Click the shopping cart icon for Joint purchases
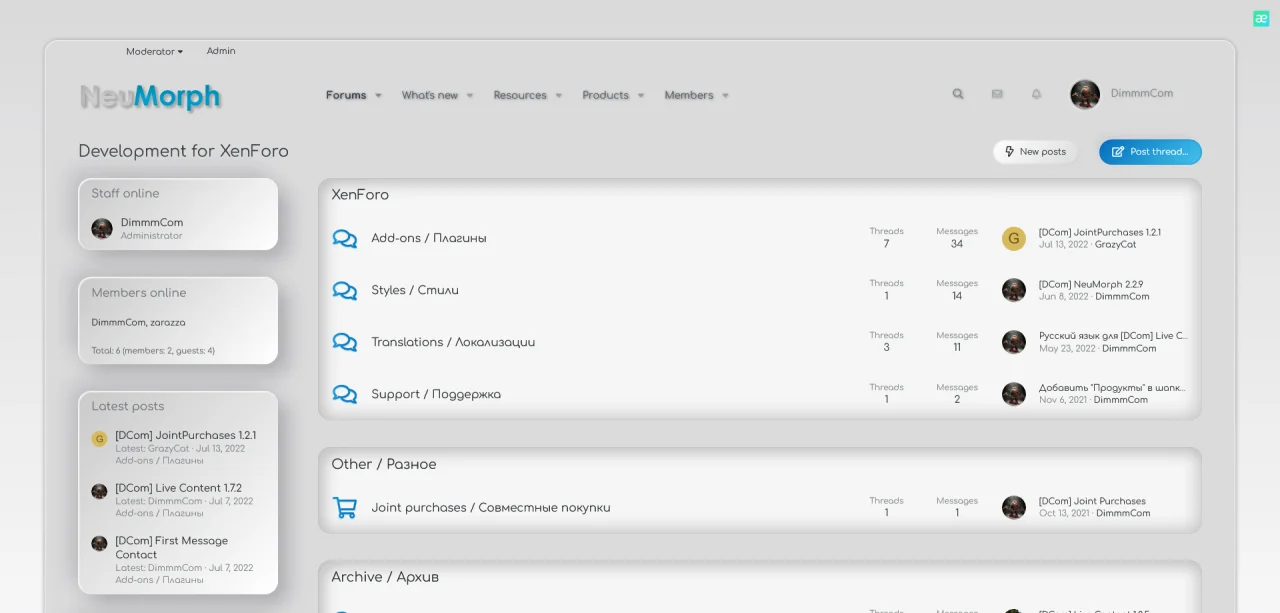The width and height of the screenshot is (1280, 613). click(x=345, y=507)
